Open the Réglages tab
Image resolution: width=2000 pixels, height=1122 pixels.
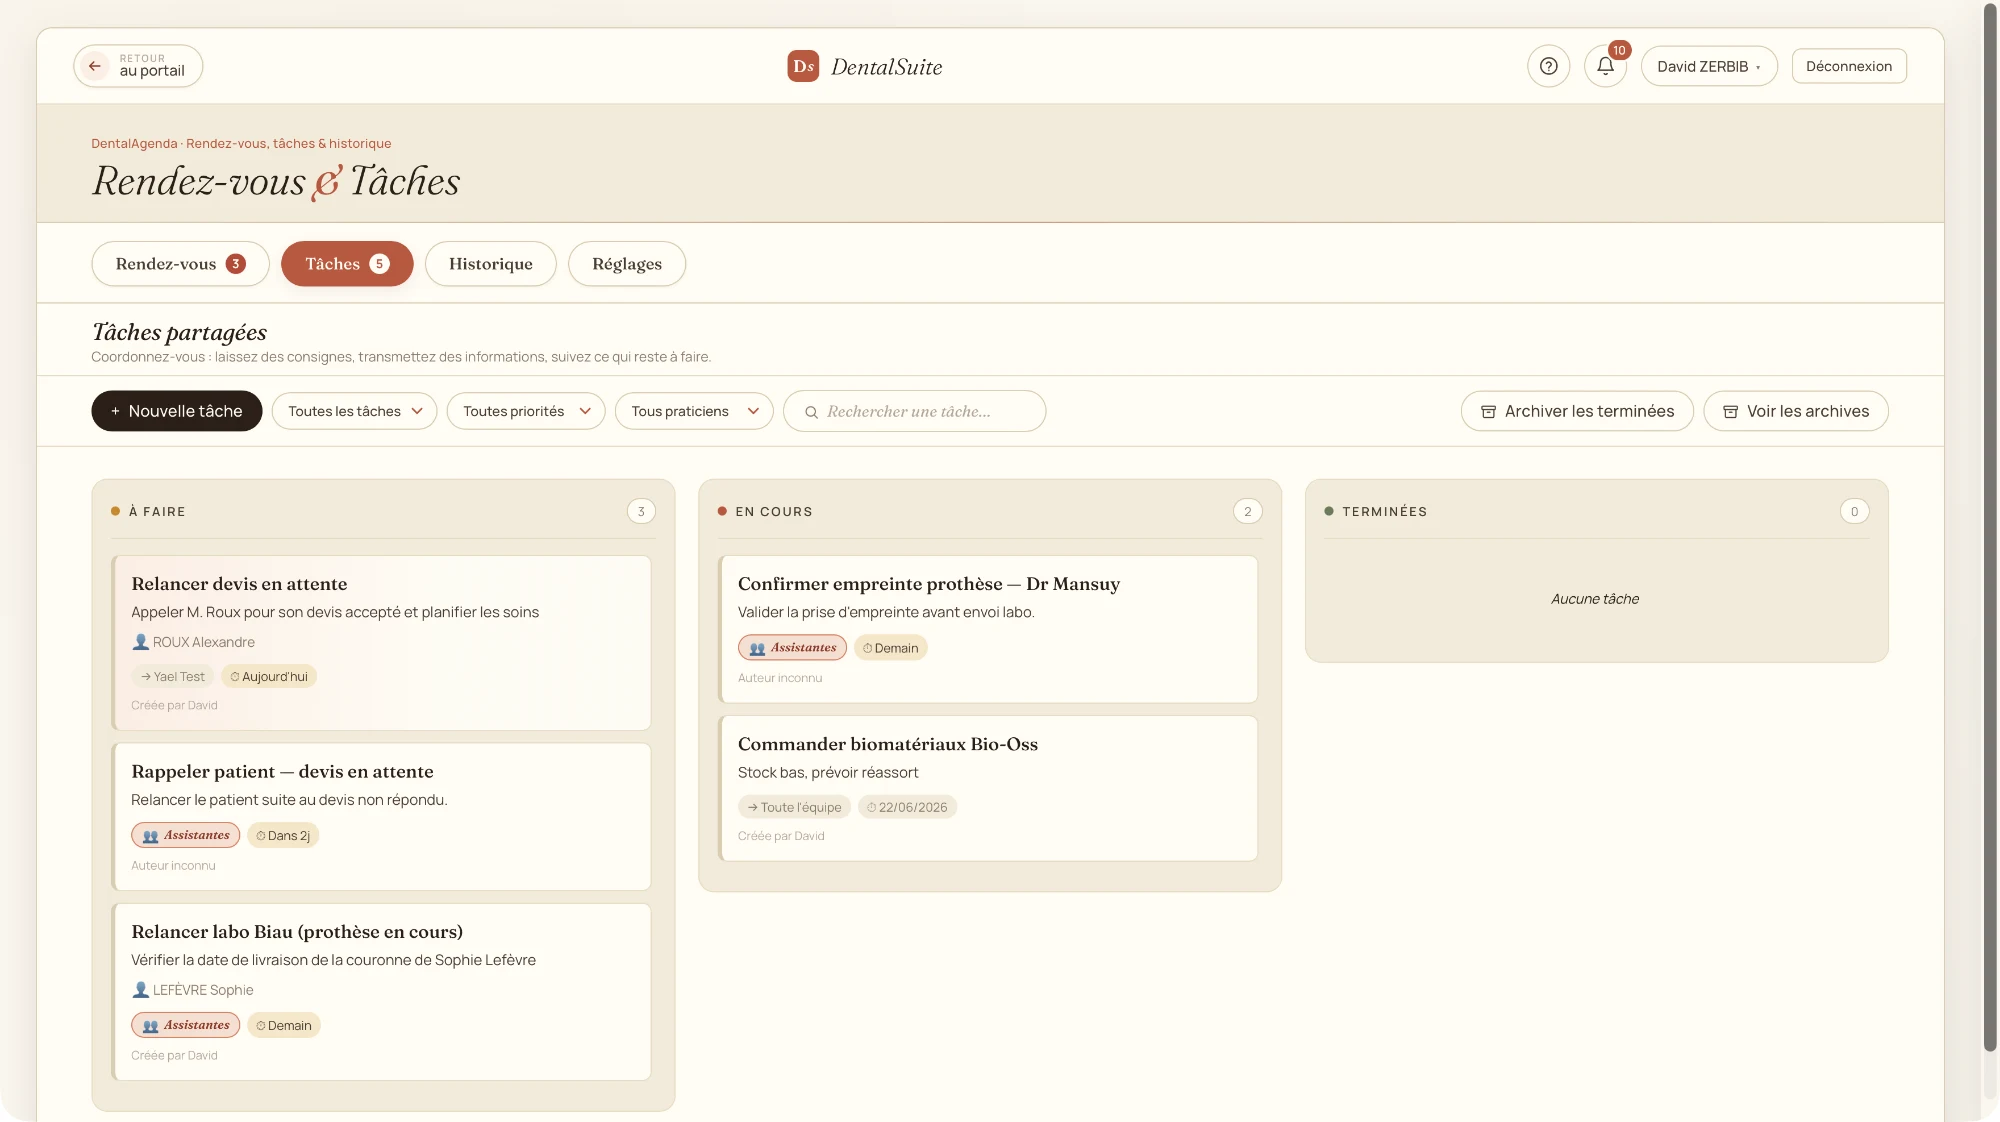627,264
